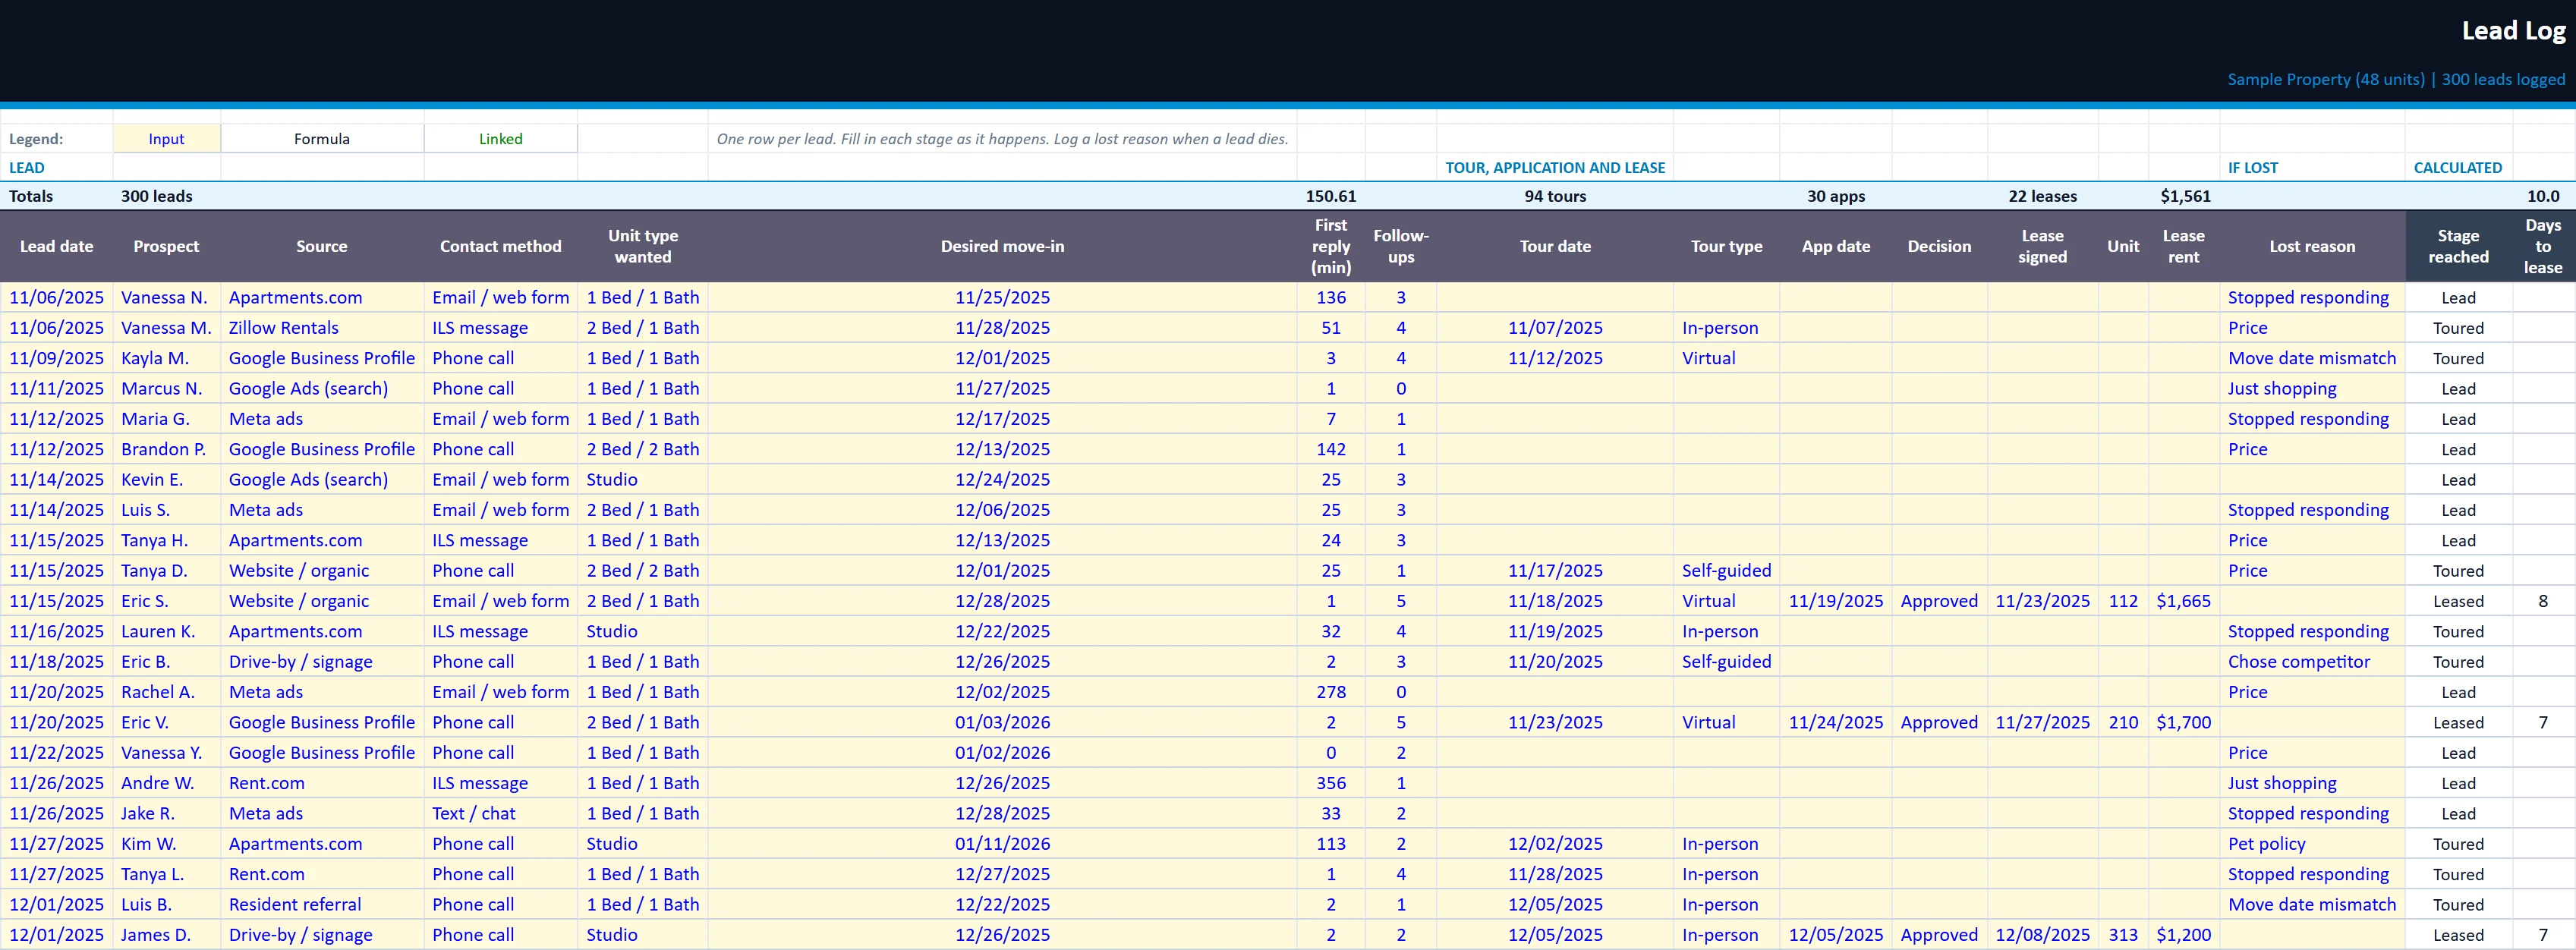Viewport: 2576px width, 950px height.
Task: Select Marcus N.'s Just shopping lost reason
Action: (2312, 388)
